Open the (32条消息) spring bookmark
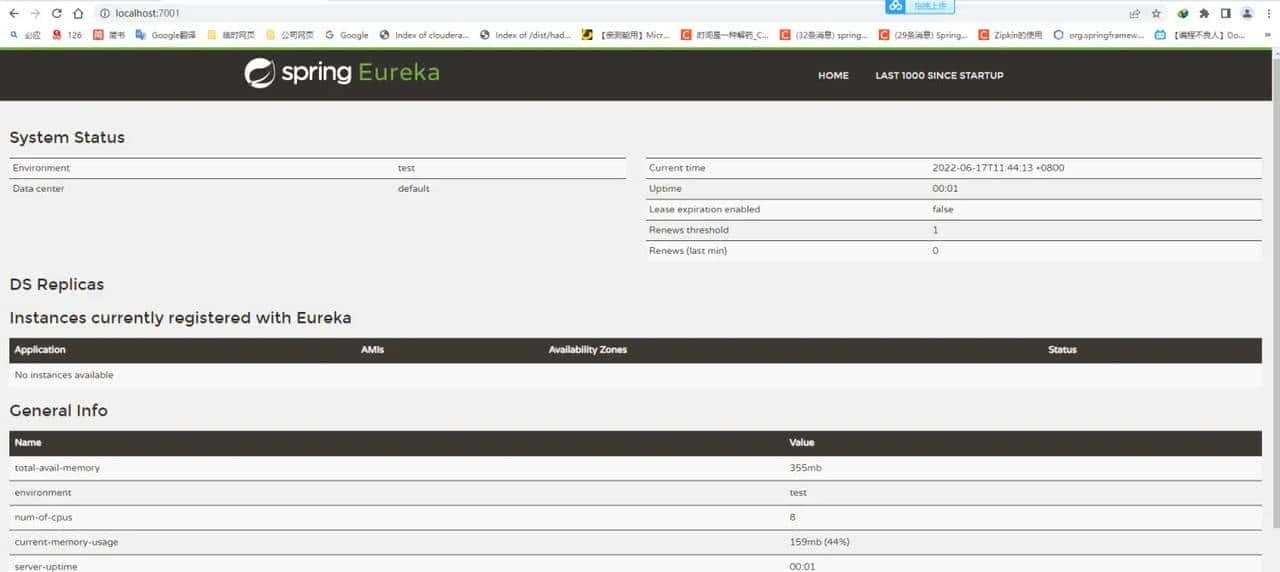The width and height of the screenshot is (1280, 572). [824, 35]
